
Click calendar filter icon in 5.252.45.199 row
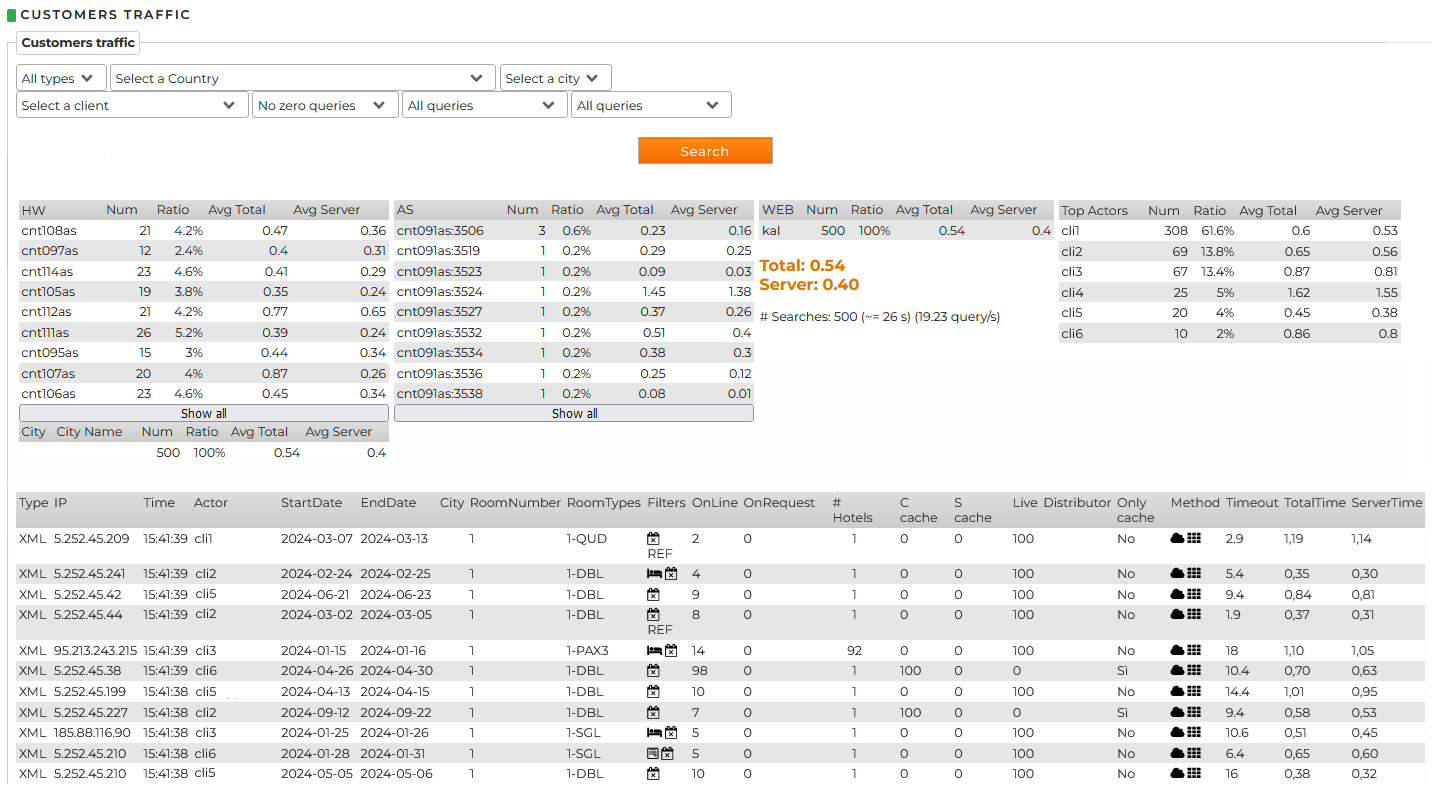653,691
